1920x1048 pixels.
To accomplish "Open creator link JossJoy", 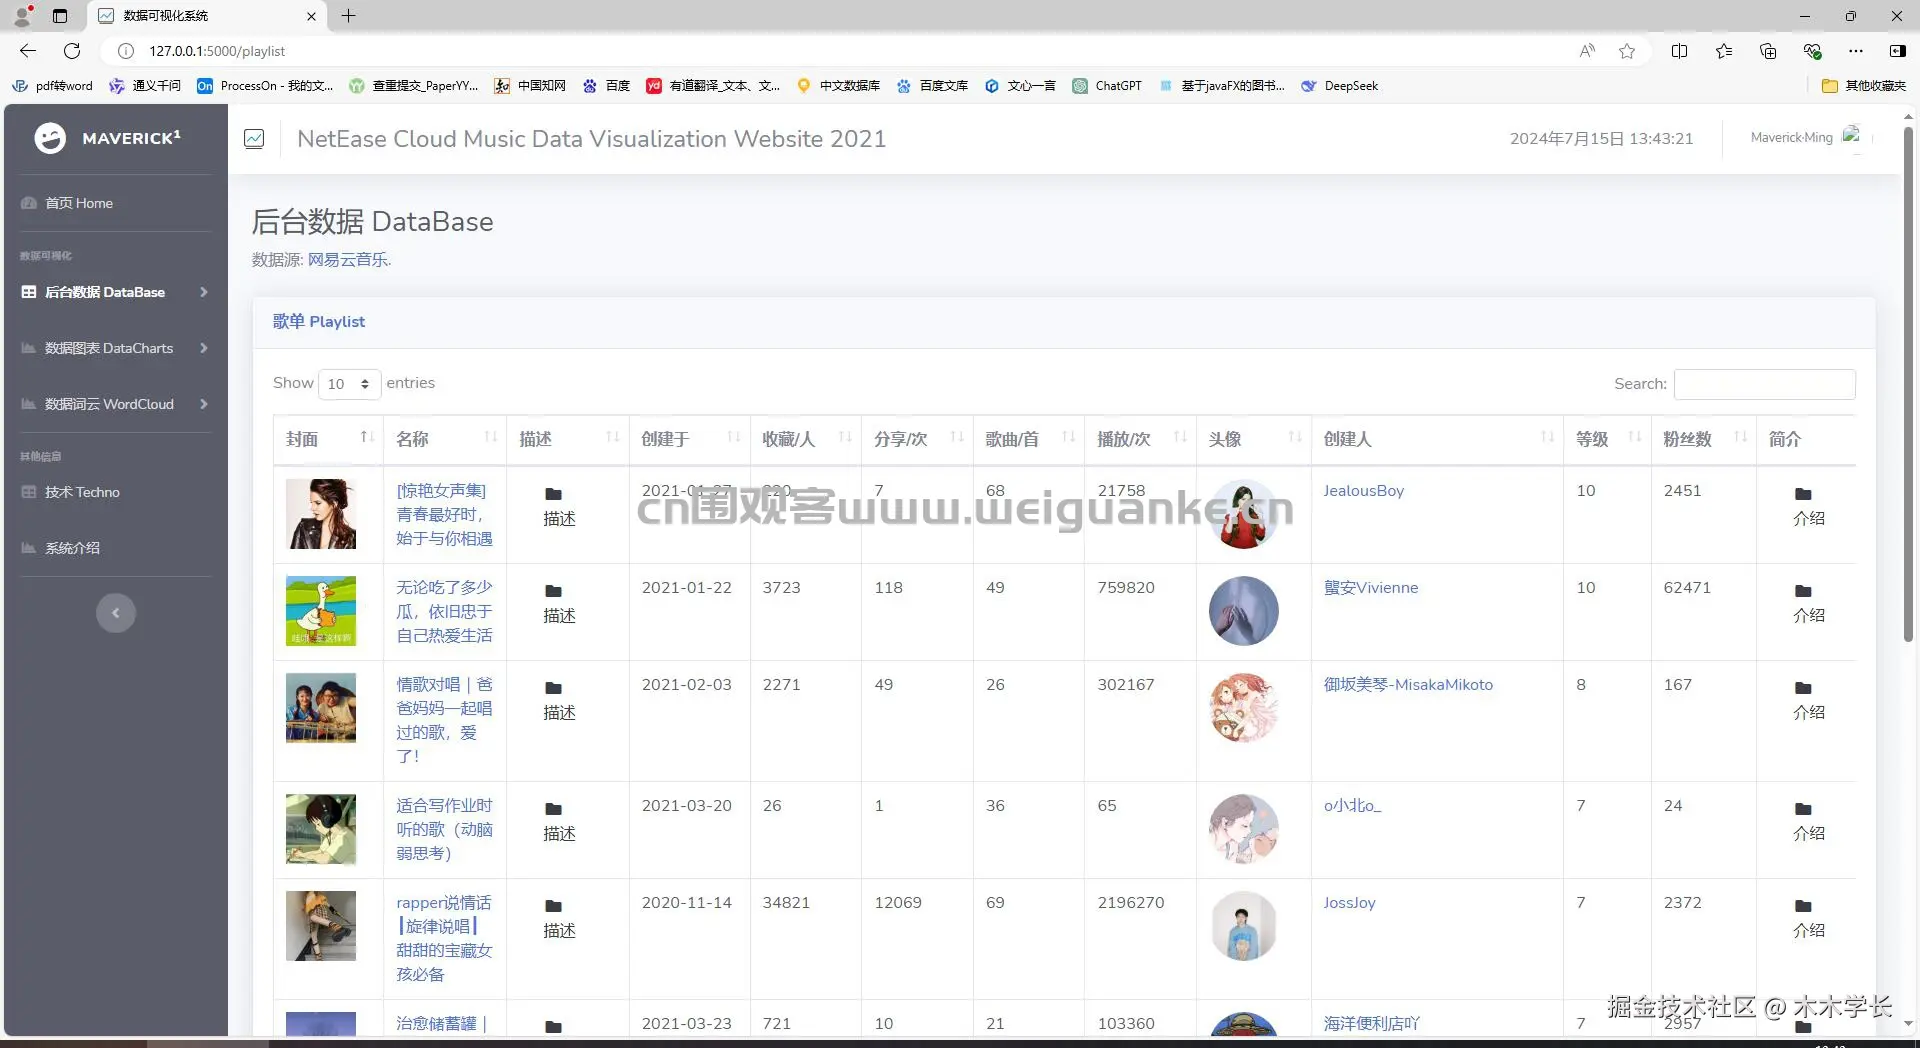I will pos(1349,903).
